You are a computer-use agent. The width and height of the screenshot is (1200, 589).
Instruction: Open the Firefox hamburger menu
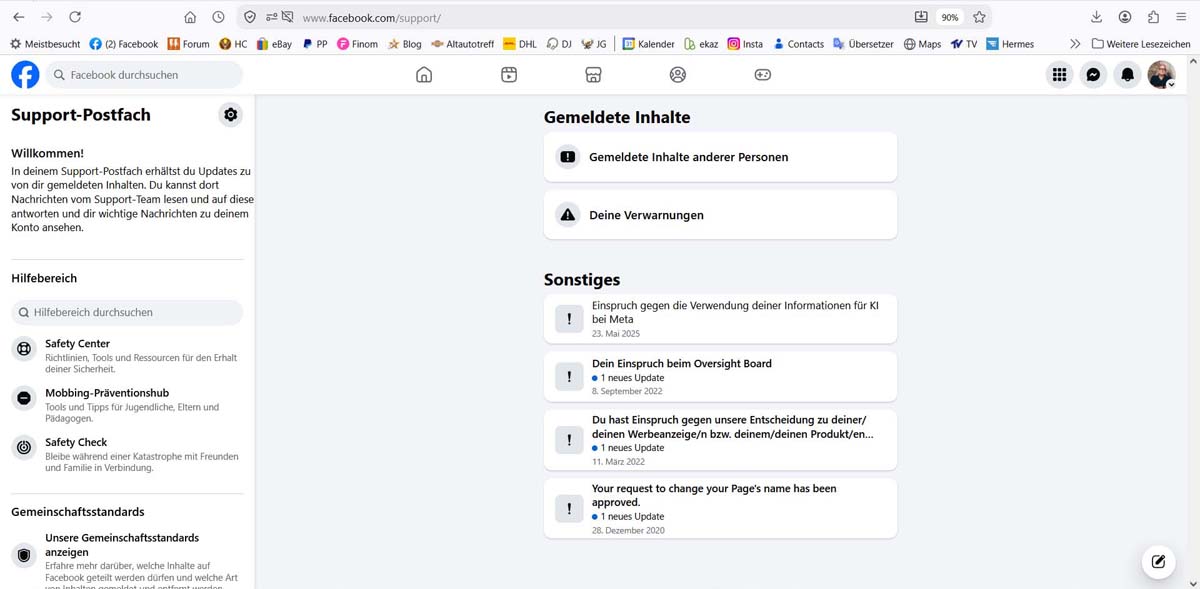1181,17
